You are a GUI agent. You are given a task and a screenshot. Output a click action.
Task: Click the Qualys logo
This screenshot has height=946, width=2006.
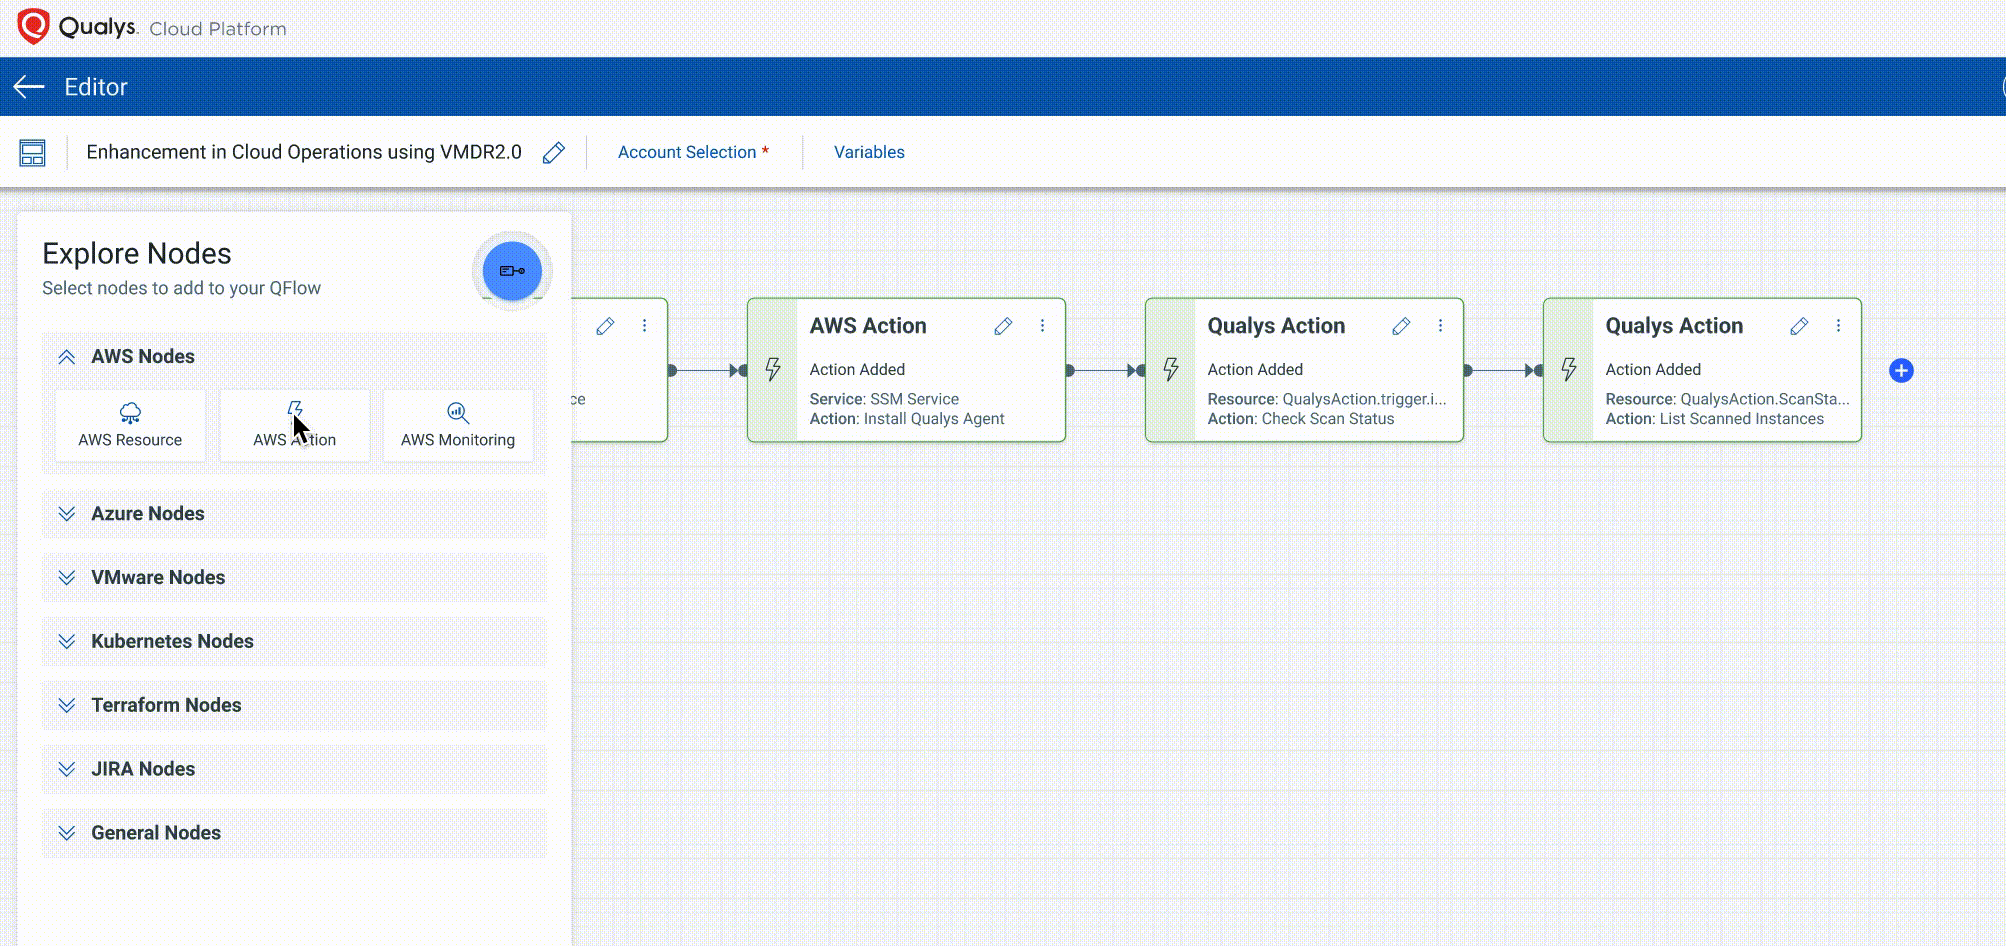click(77, 27)
